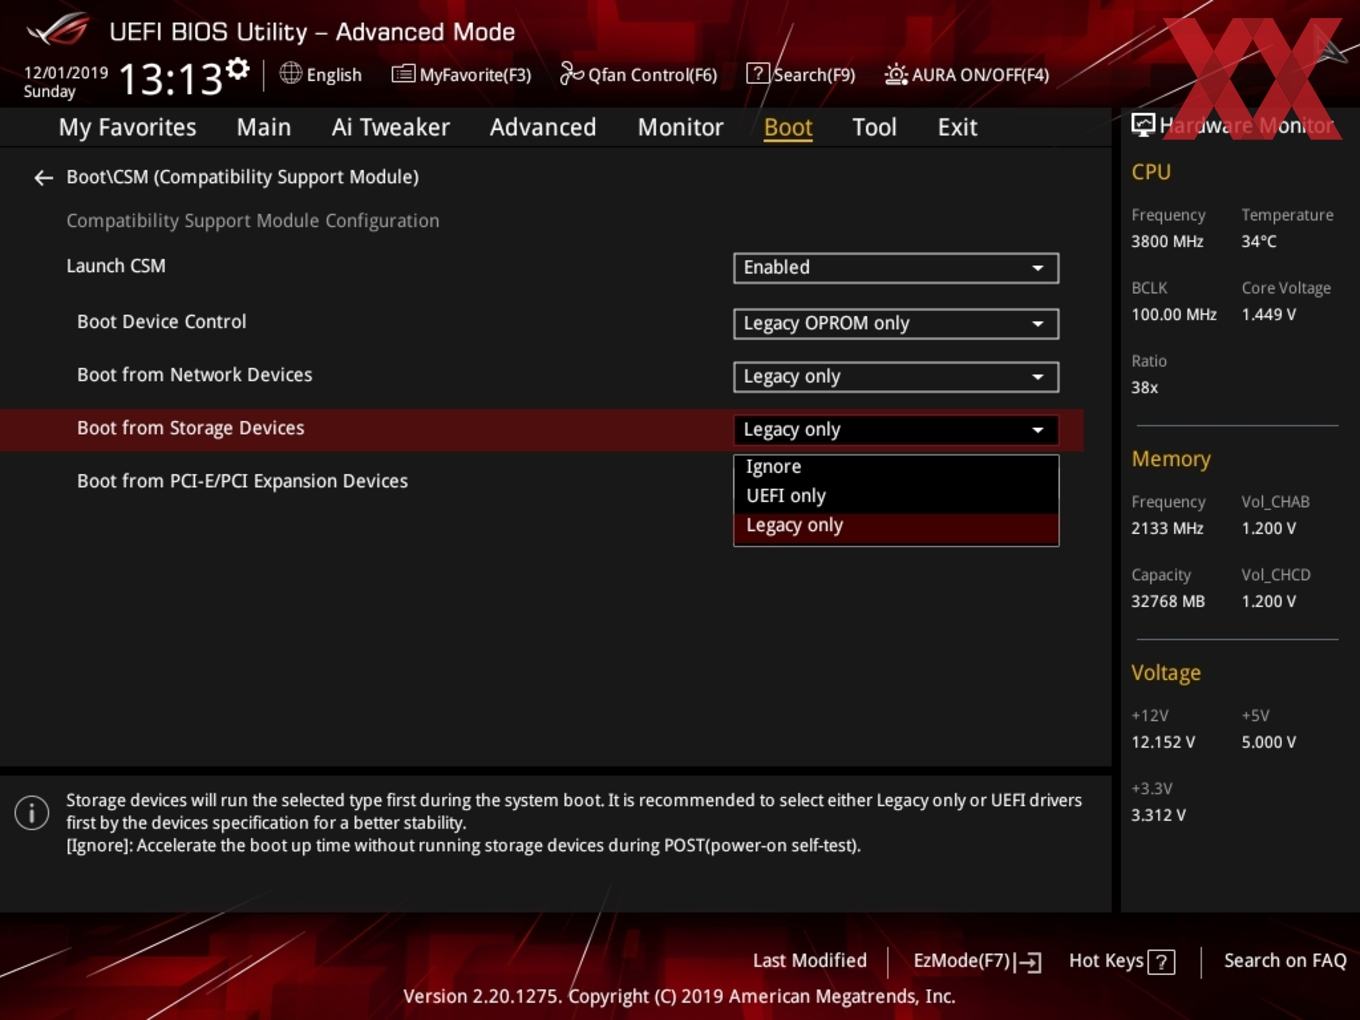Click the Hardware Monitor screen icon
1360x1020 pixels.
[1143, 125]
